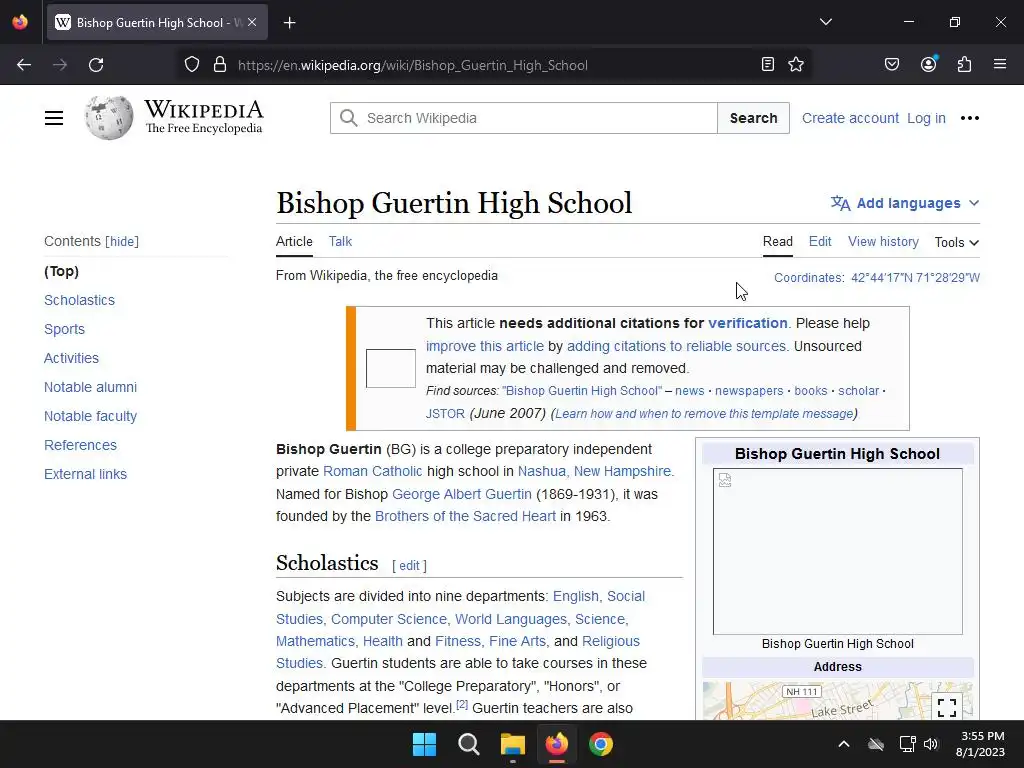Open the taskbar clock and date
Screen dimensions: 1024x768
tap(980, 744)
